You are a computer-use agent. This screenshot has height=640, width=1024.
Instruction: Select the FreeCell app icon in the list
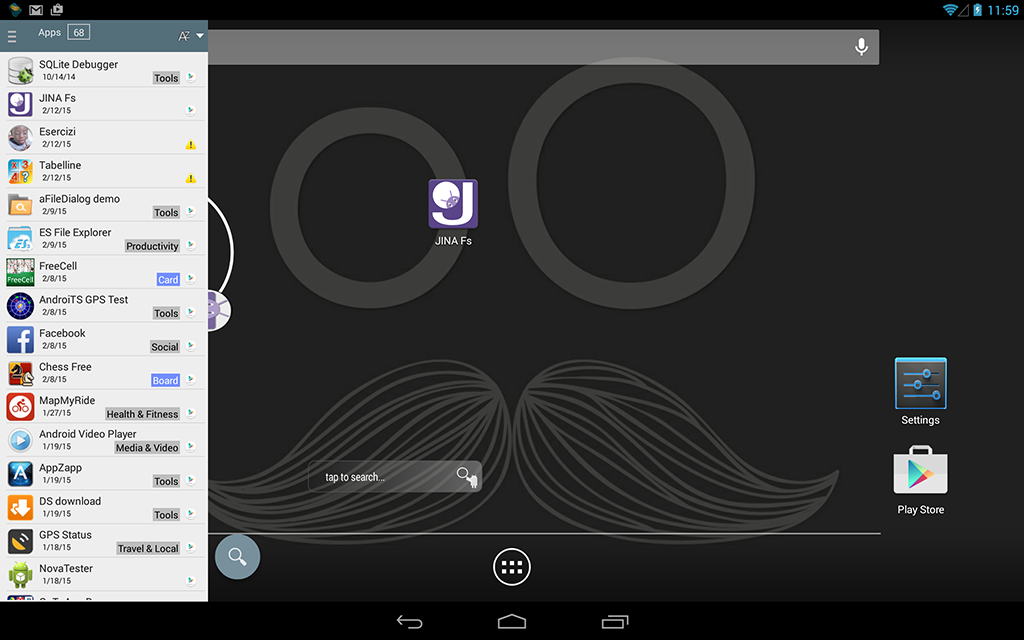pyautogui.click(x=20, y=271)
